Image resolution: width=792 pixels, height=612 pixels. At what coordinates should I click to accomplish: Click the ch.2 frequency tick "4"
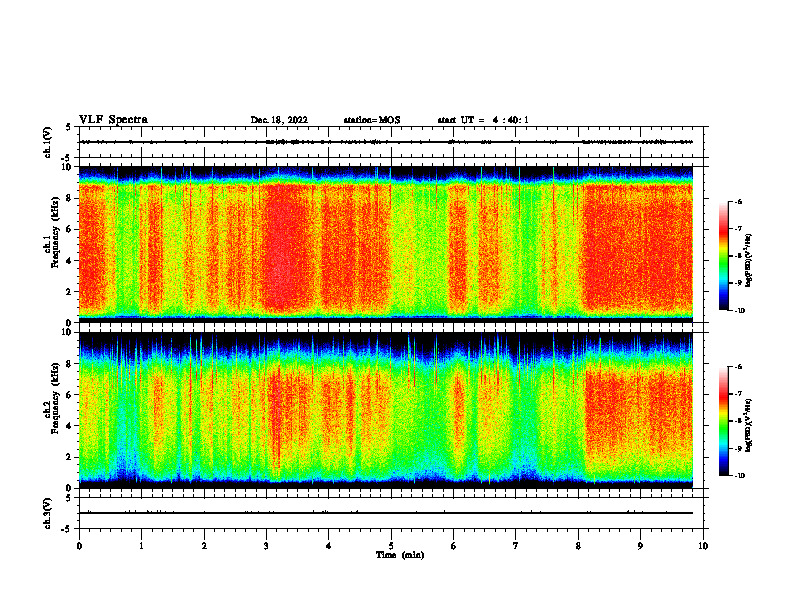coord(69,426)
